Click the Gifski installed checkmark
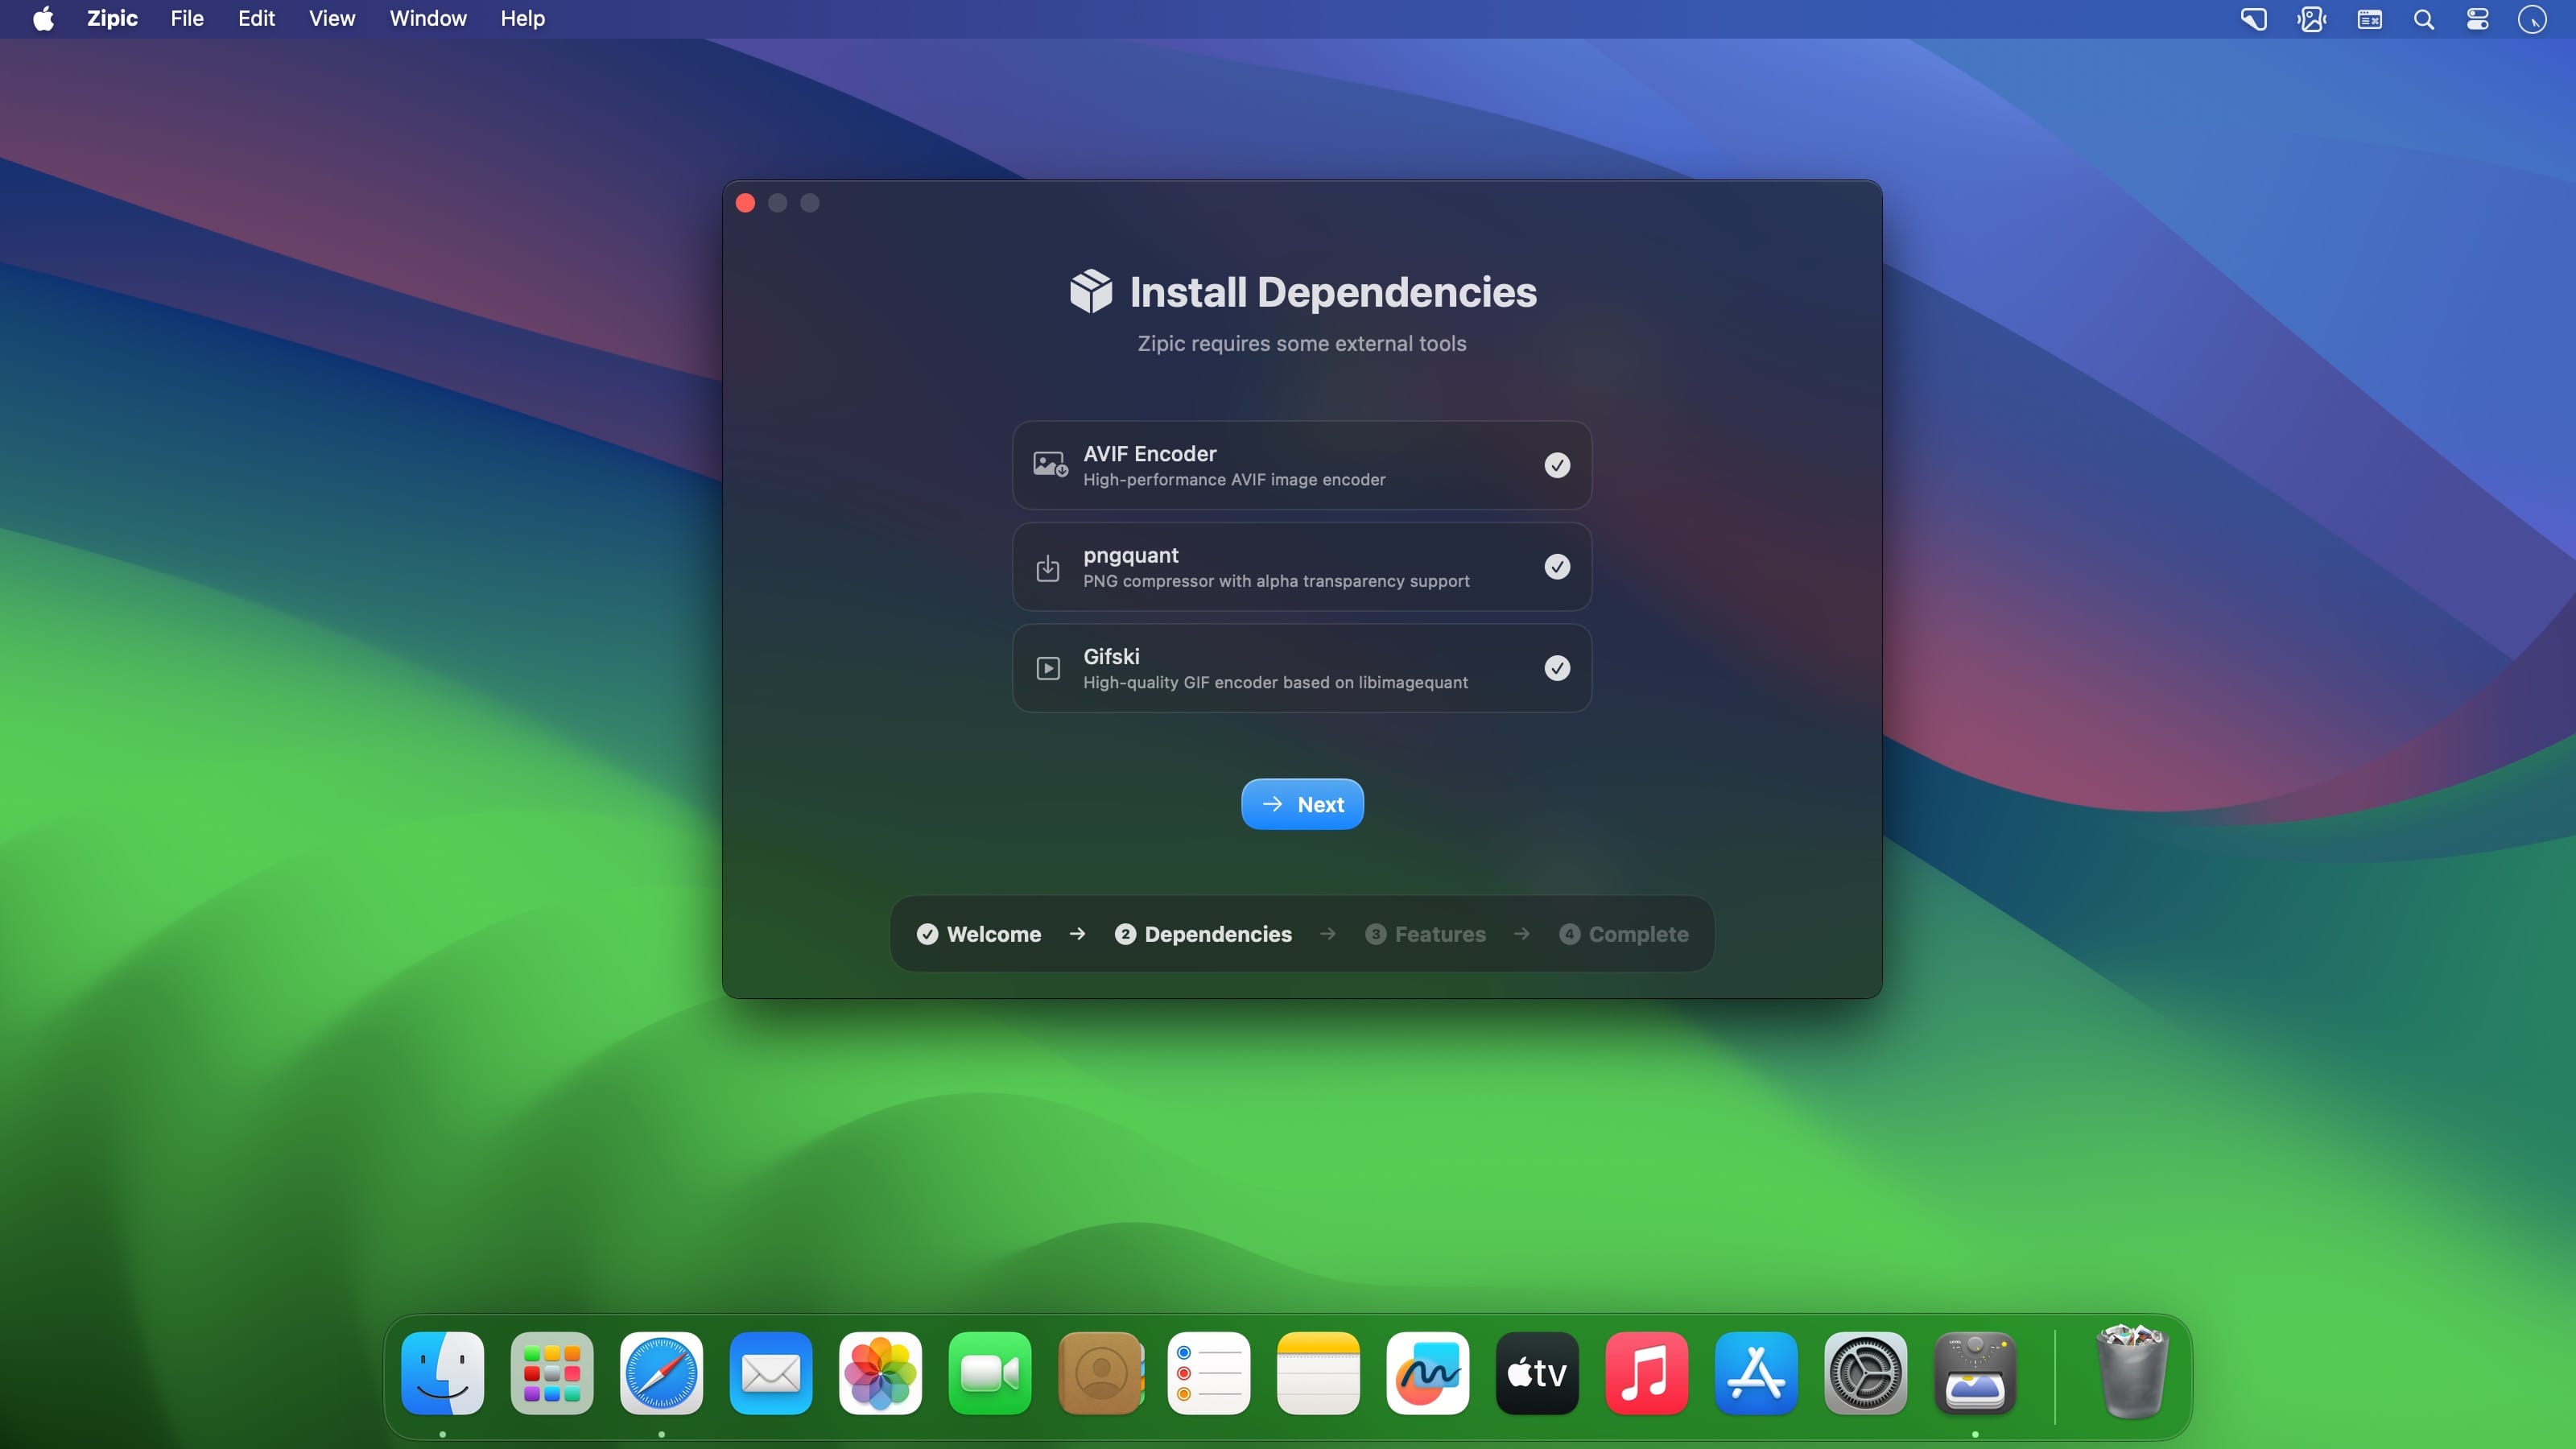 pos(1556,668)
